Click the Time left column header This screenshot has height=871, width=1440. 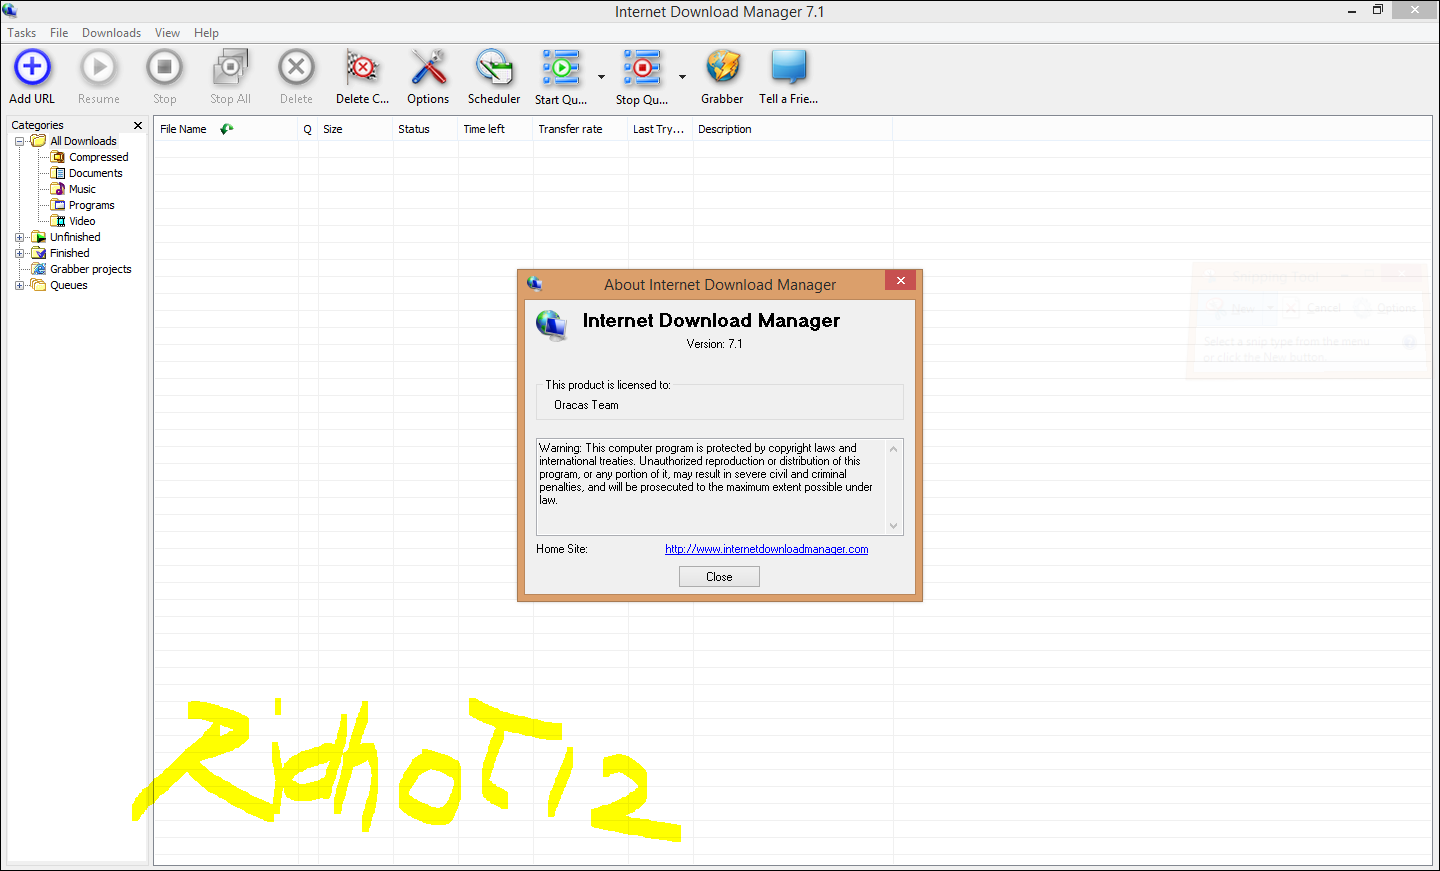(495, 129)
